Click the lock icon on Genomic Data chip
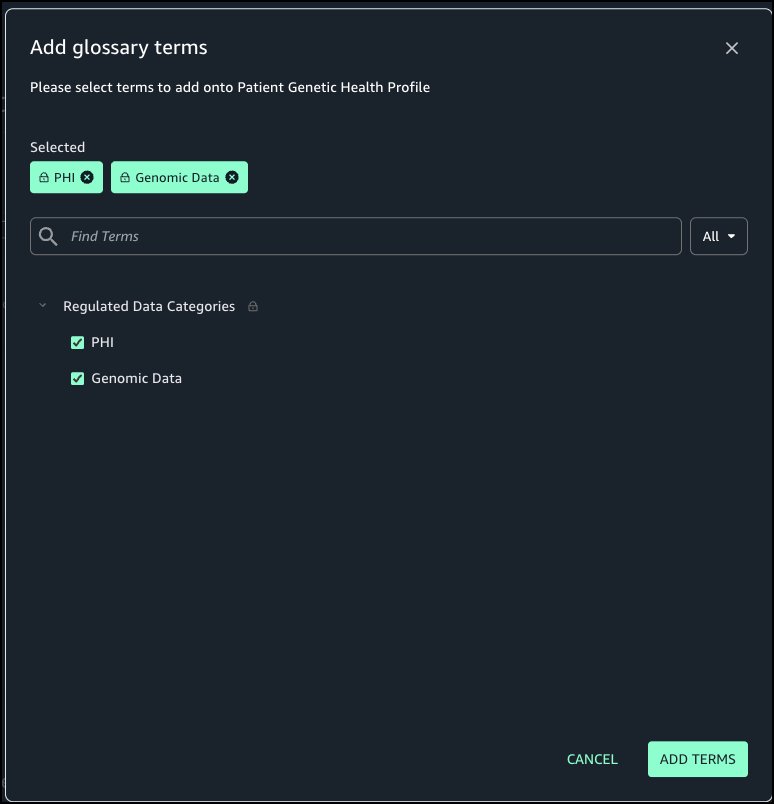The image size is (774, 804). click(x=125, y=178)
